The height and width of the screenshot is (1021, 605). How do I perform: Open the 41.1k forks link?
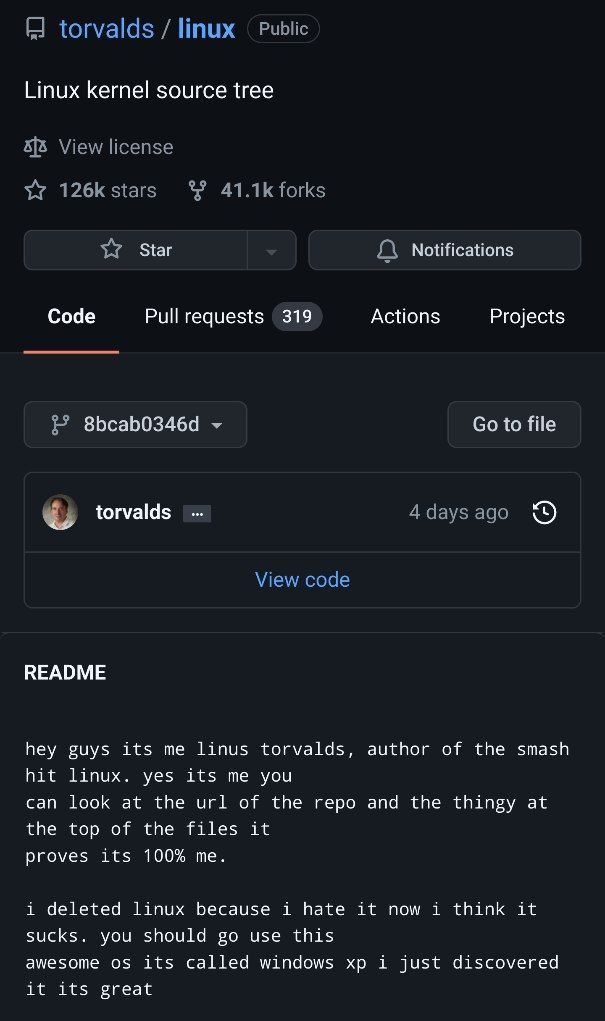[272, 190]
